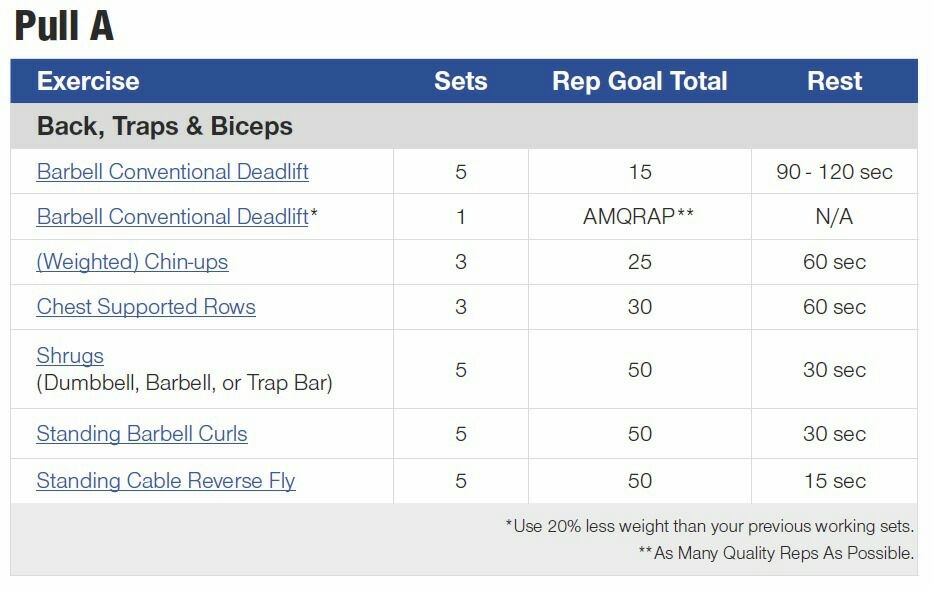
Task: Select the Back, Traps & Biceps section row
Action: [x=464, y=126]
